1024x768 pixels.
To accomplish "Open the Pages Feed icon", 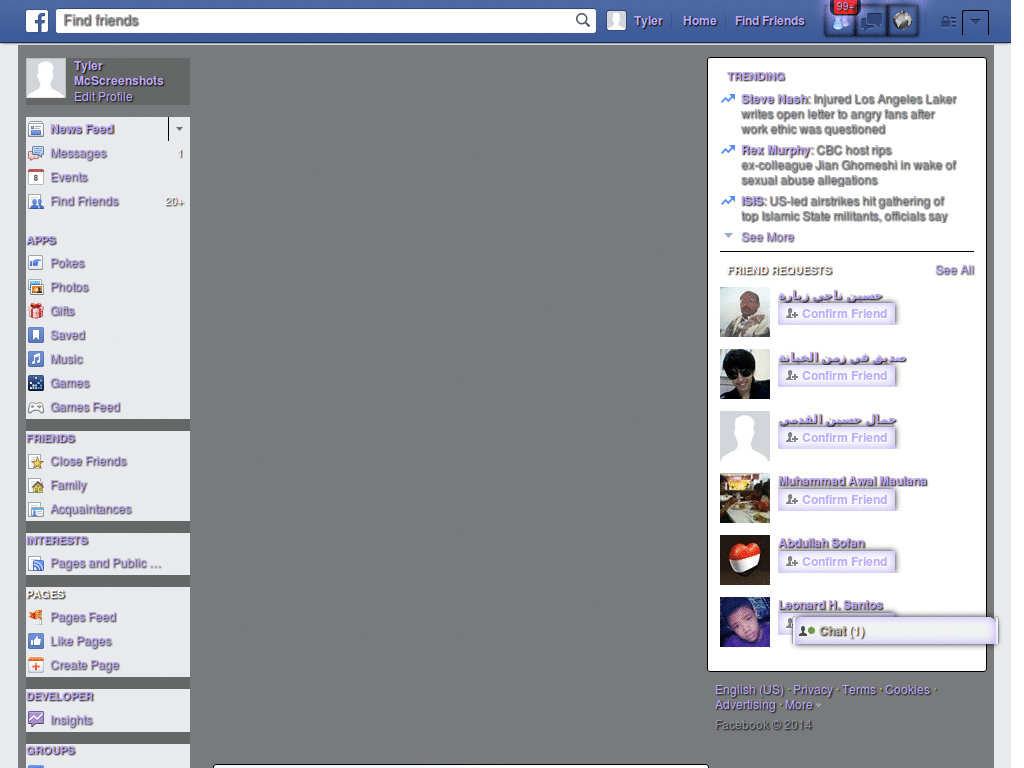I will point(37,617).
